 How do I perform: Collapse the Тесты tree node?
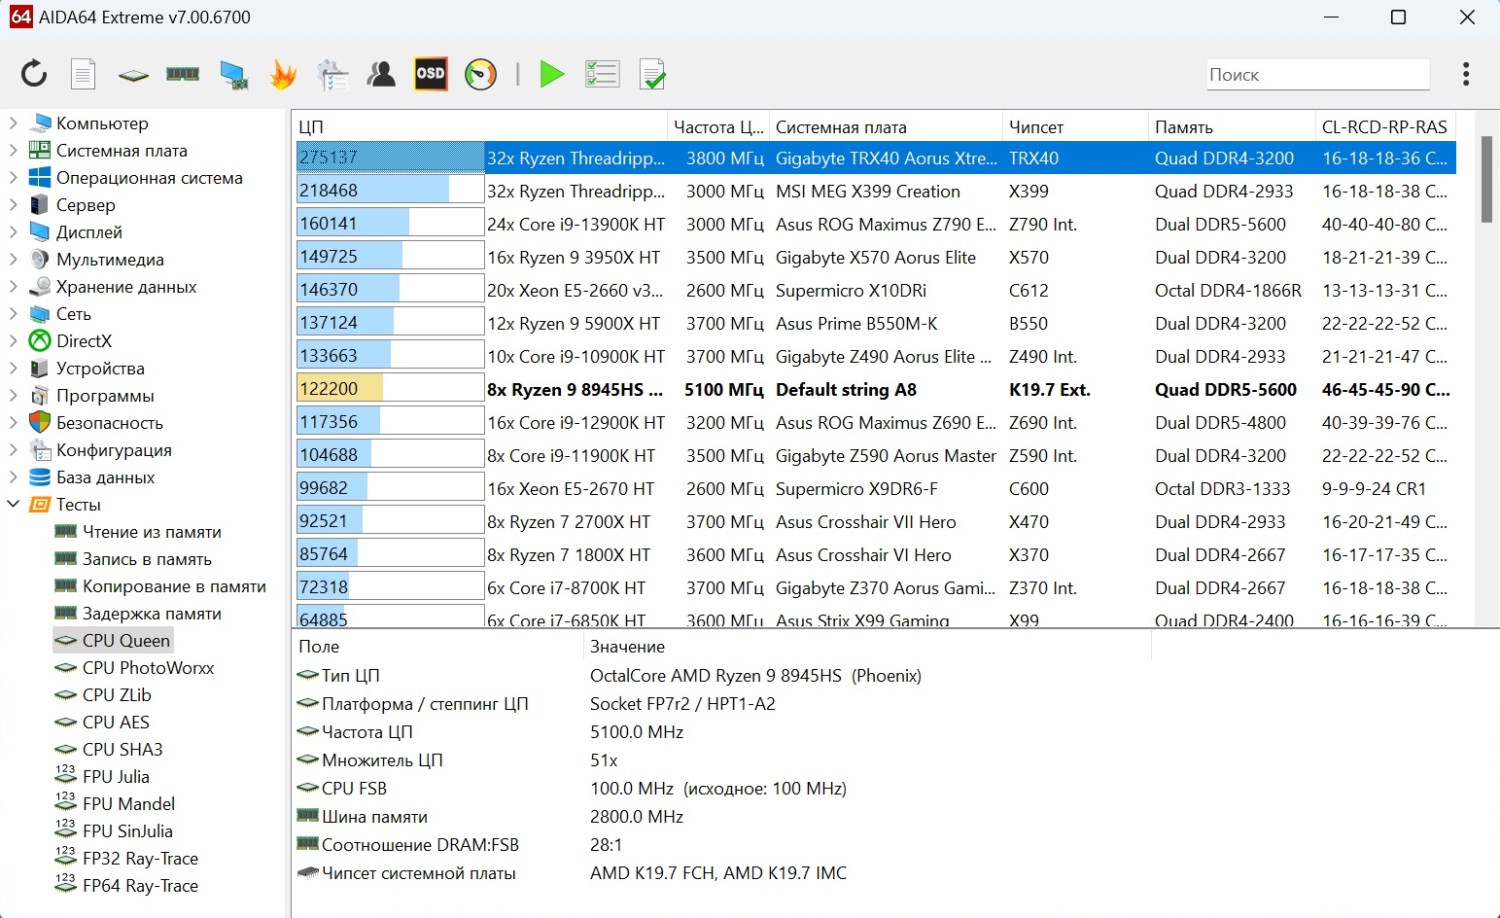pos(13,504)
